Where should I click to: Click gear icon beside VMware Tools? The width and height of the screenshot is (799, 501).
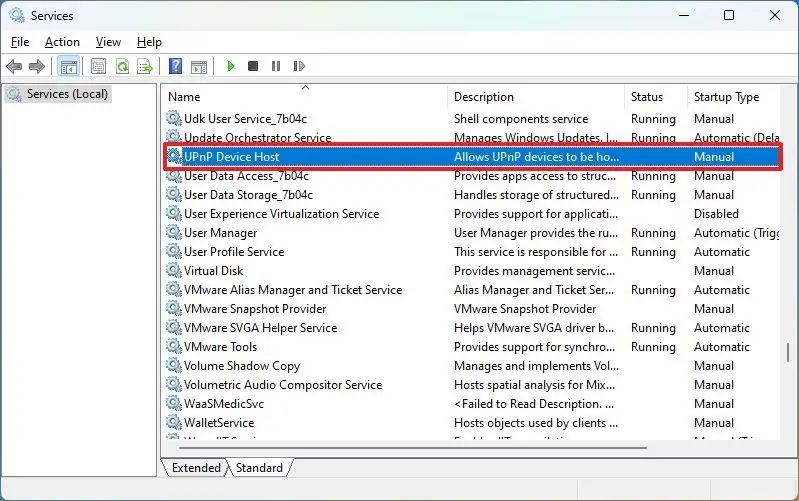174,346
